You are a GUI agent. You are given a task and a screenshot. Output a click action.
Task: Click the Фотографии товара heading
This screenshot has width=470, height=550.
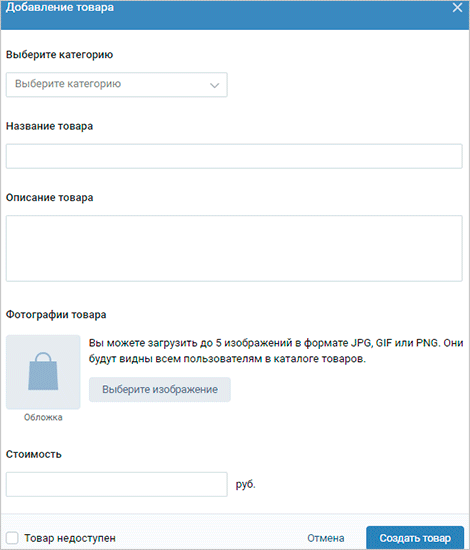pos(56,315)
